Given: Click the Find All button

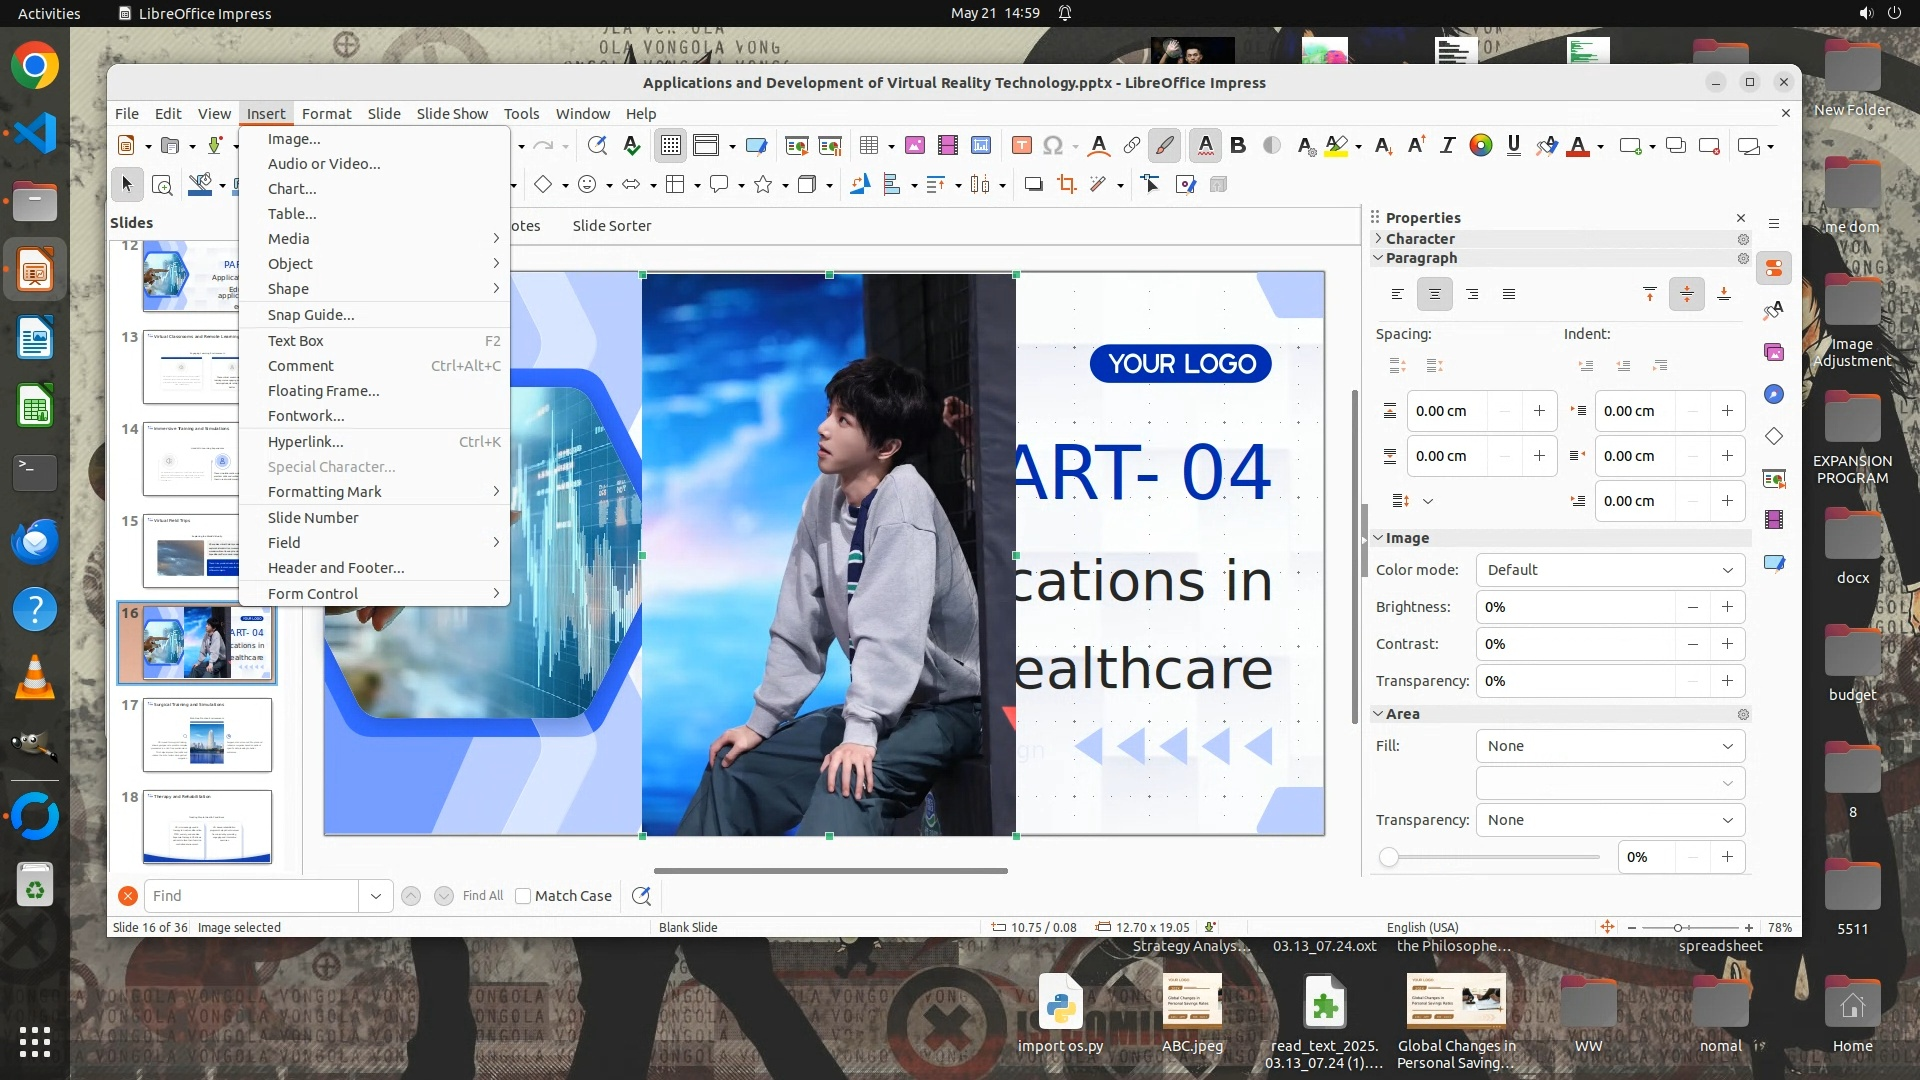Looking at the screenshot, I should tap(483, 896).
